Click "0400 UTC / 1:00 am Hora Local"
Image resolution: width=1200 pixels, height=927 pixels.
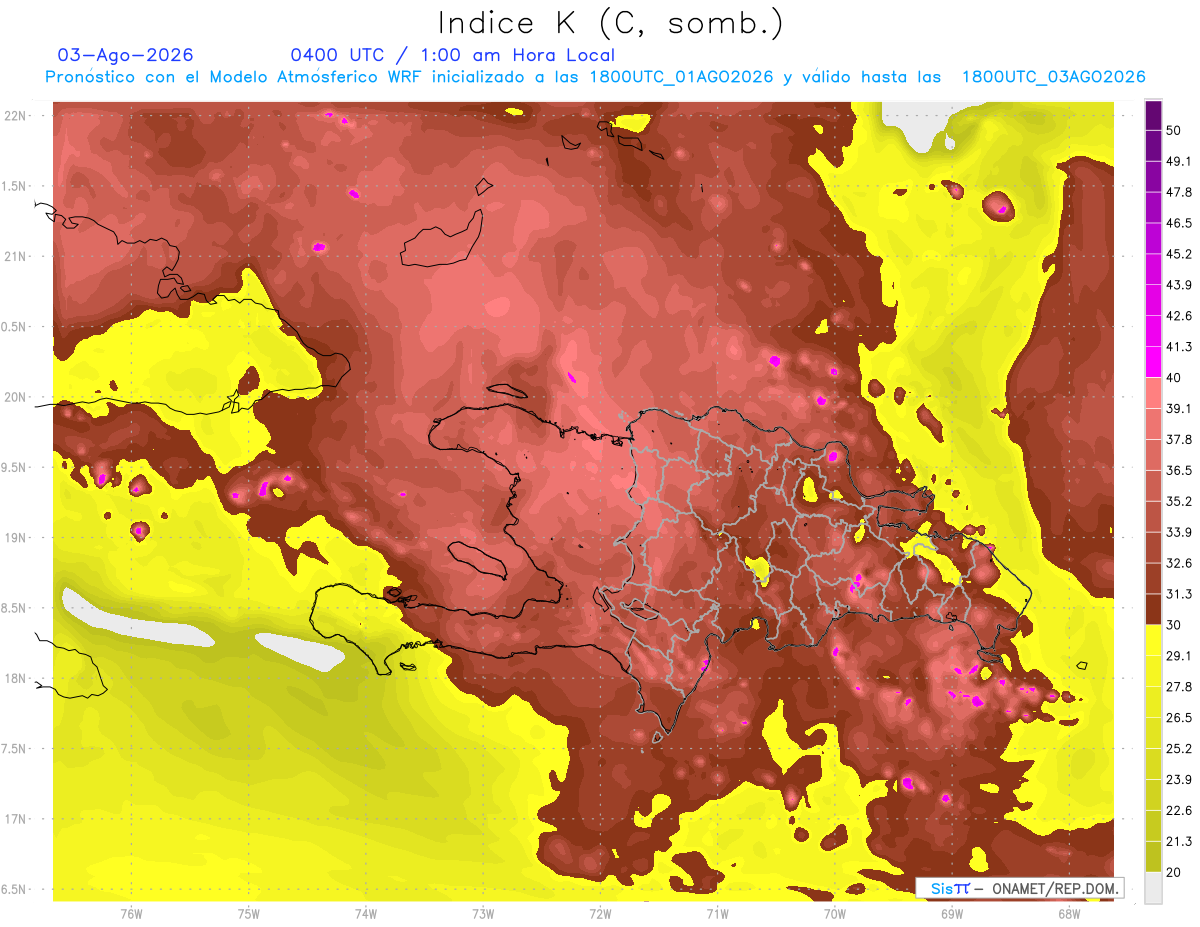pos(452,55)
